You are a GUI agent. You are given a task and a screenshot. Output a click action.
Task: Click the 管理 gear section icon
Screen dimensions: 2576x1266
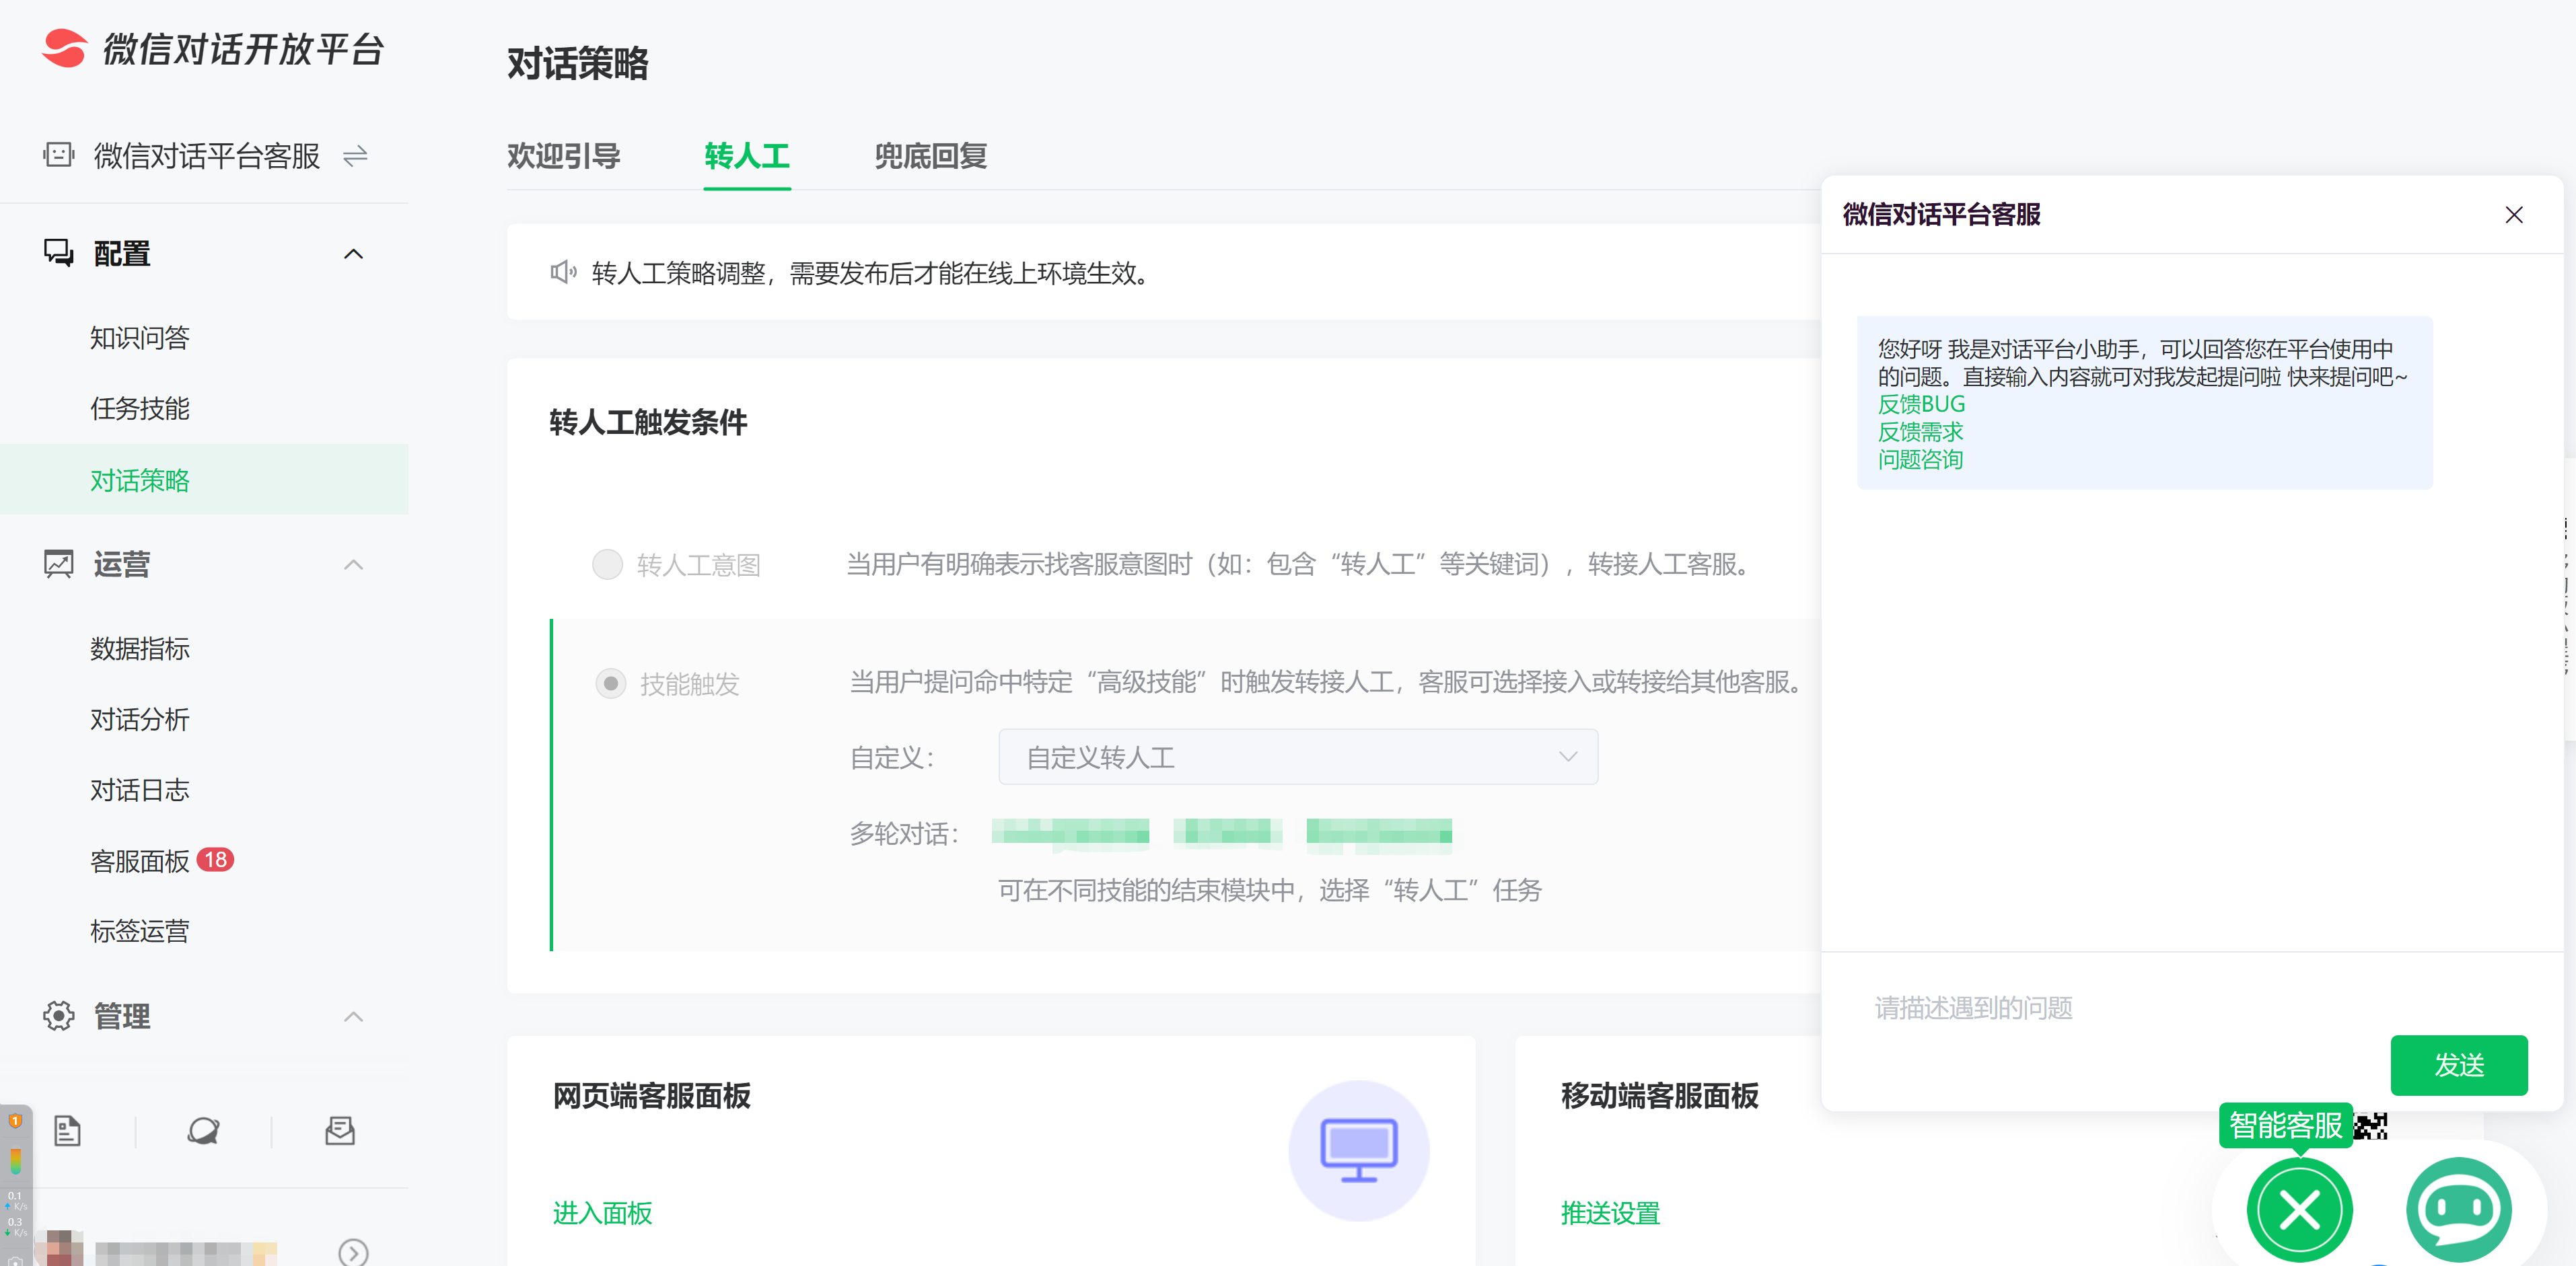pyautogui.click(x=58, y=1016)
